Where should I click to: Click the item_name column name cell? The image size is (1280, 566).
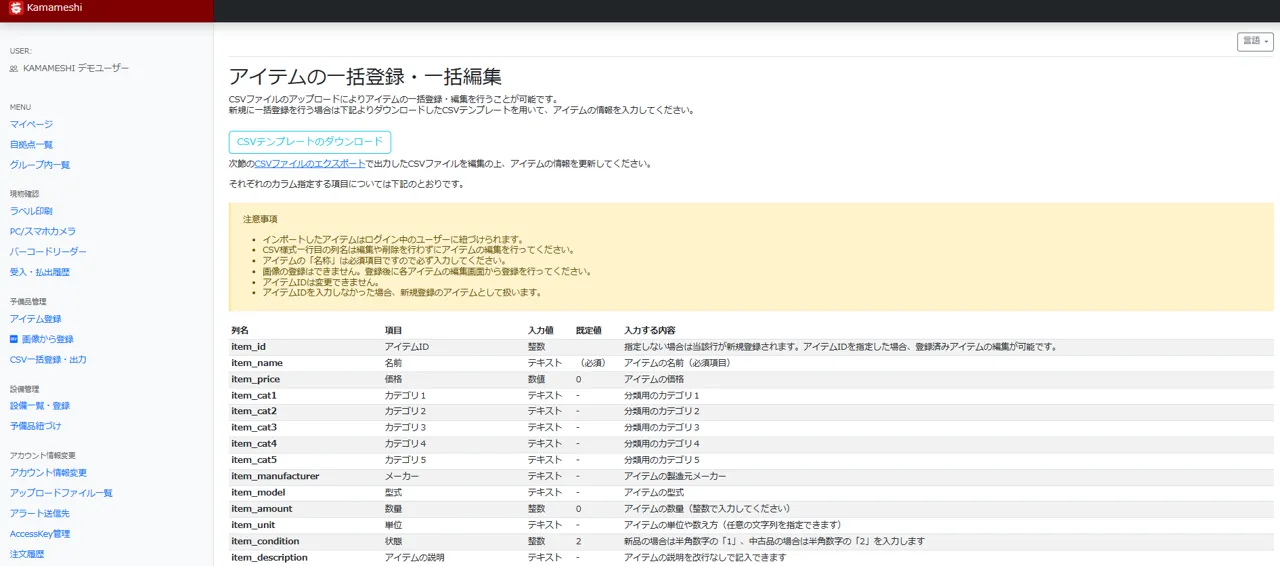[257, 363]
